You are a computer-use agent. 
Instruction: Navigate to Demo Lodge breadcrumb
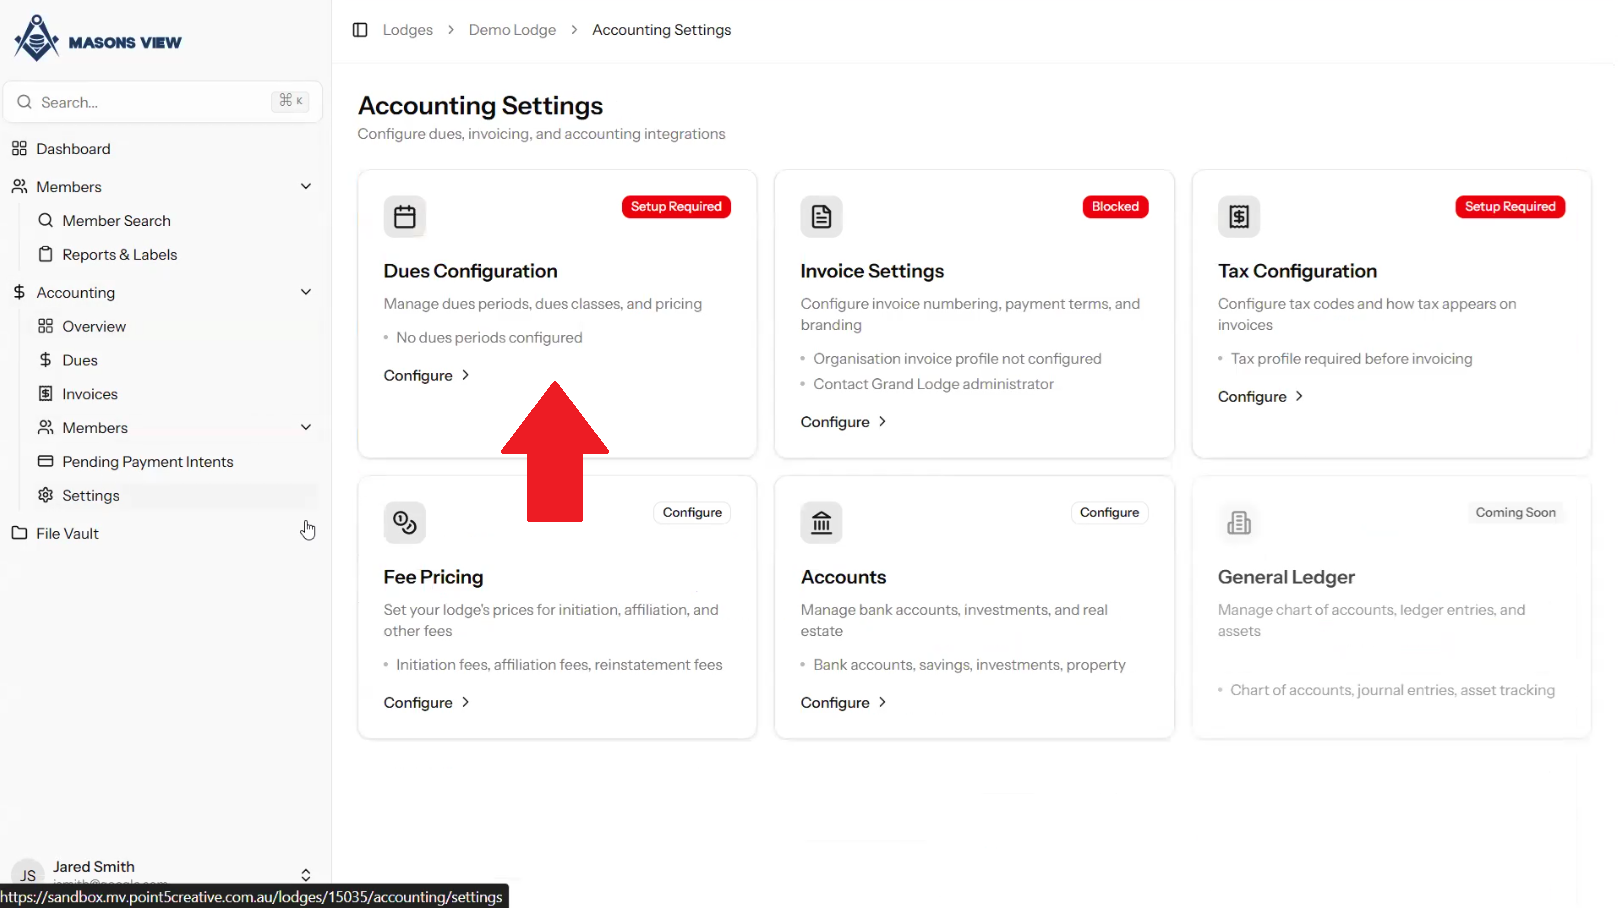pyautogui.click(x=512, y=30)
